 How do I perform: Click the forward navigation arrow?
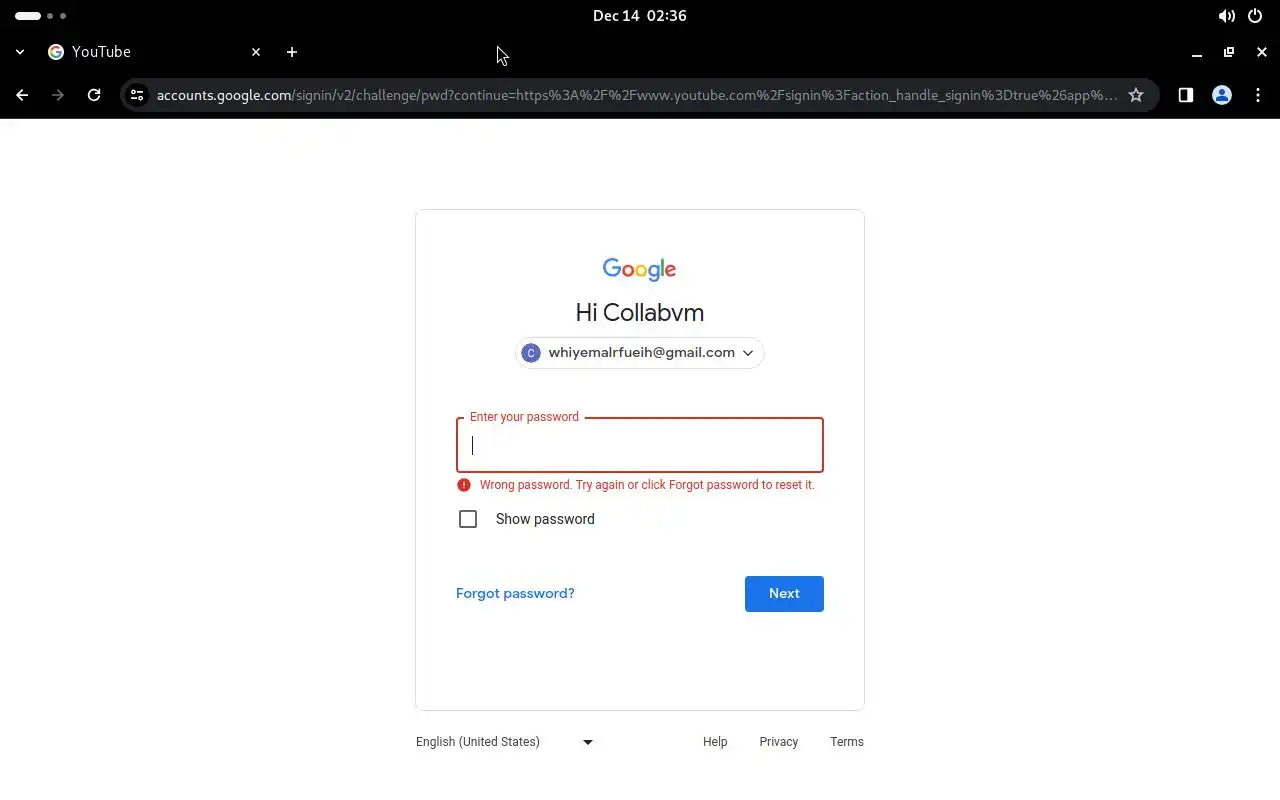coord(58,95)
